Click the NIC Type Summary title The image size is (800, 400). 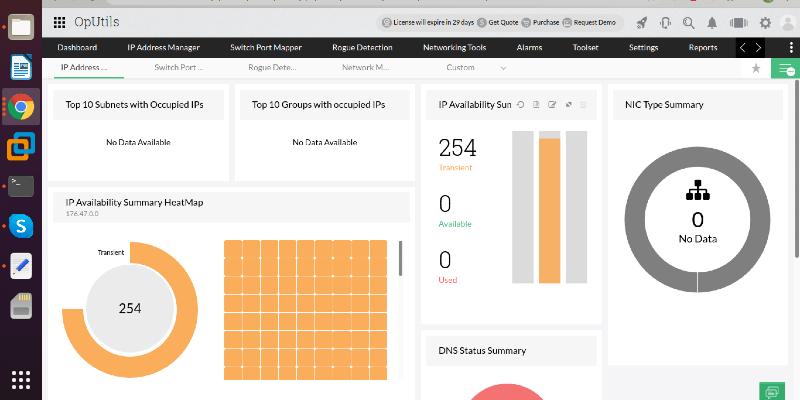tap(664, 105)
